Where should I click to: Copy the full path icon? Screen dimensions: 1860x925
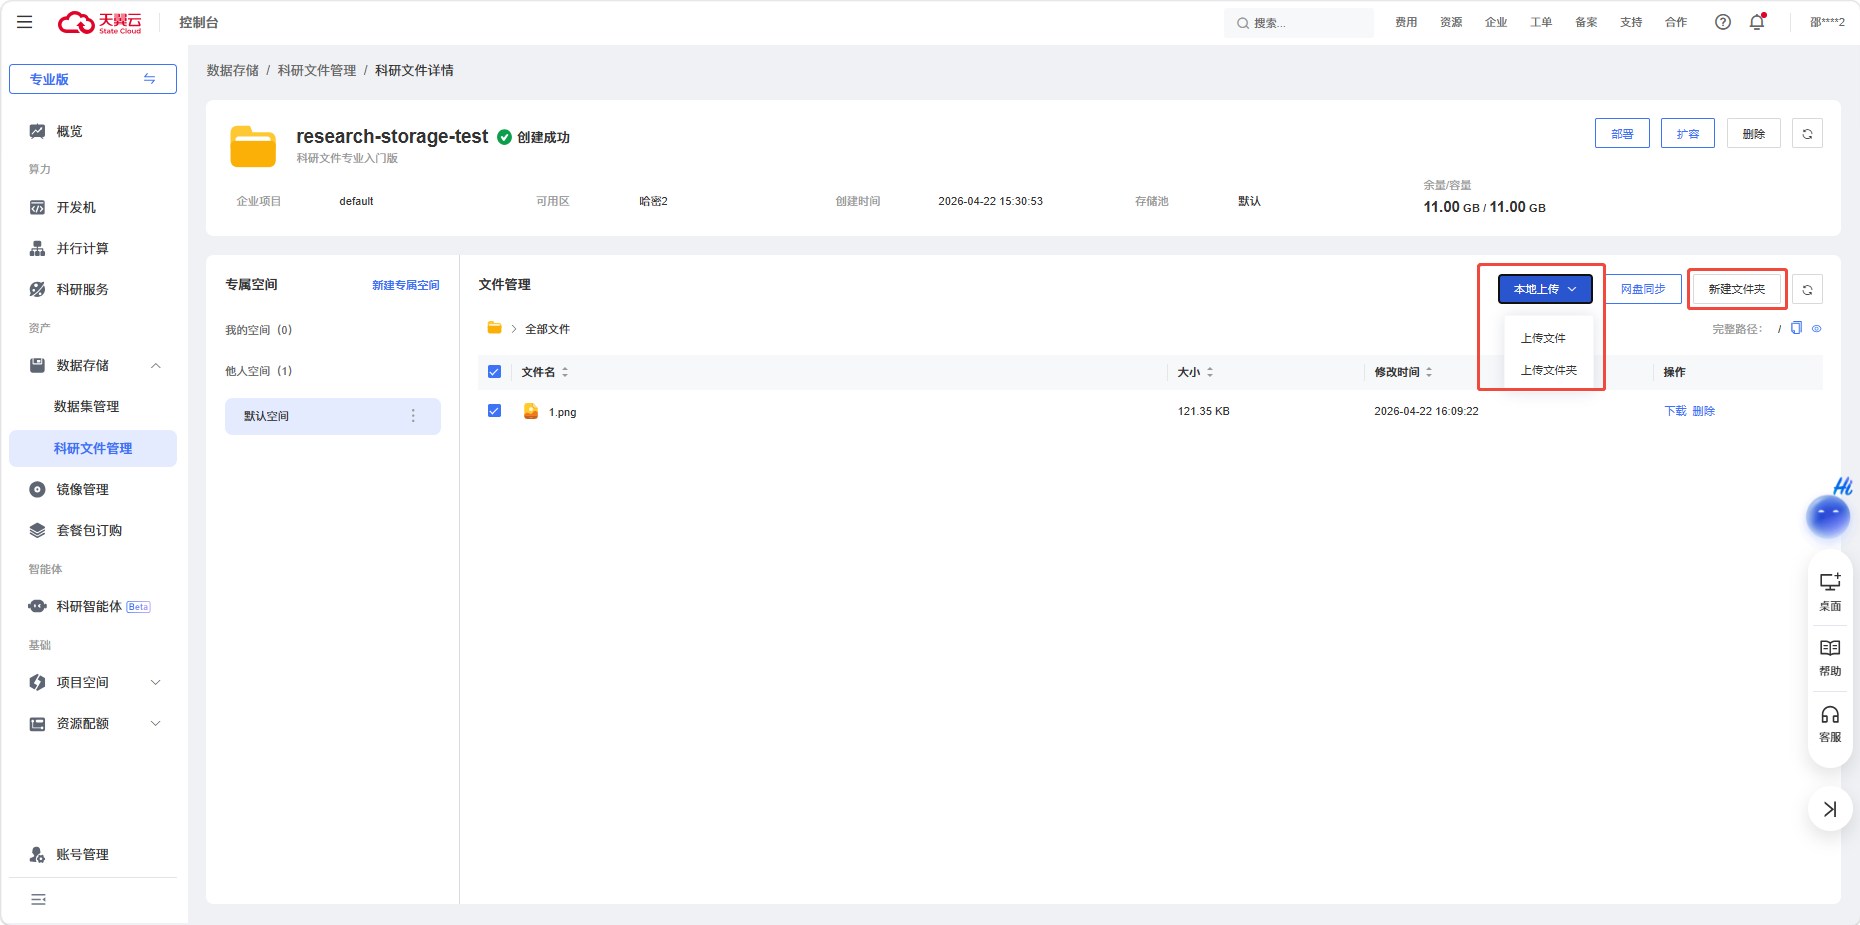click(1796, 328)
